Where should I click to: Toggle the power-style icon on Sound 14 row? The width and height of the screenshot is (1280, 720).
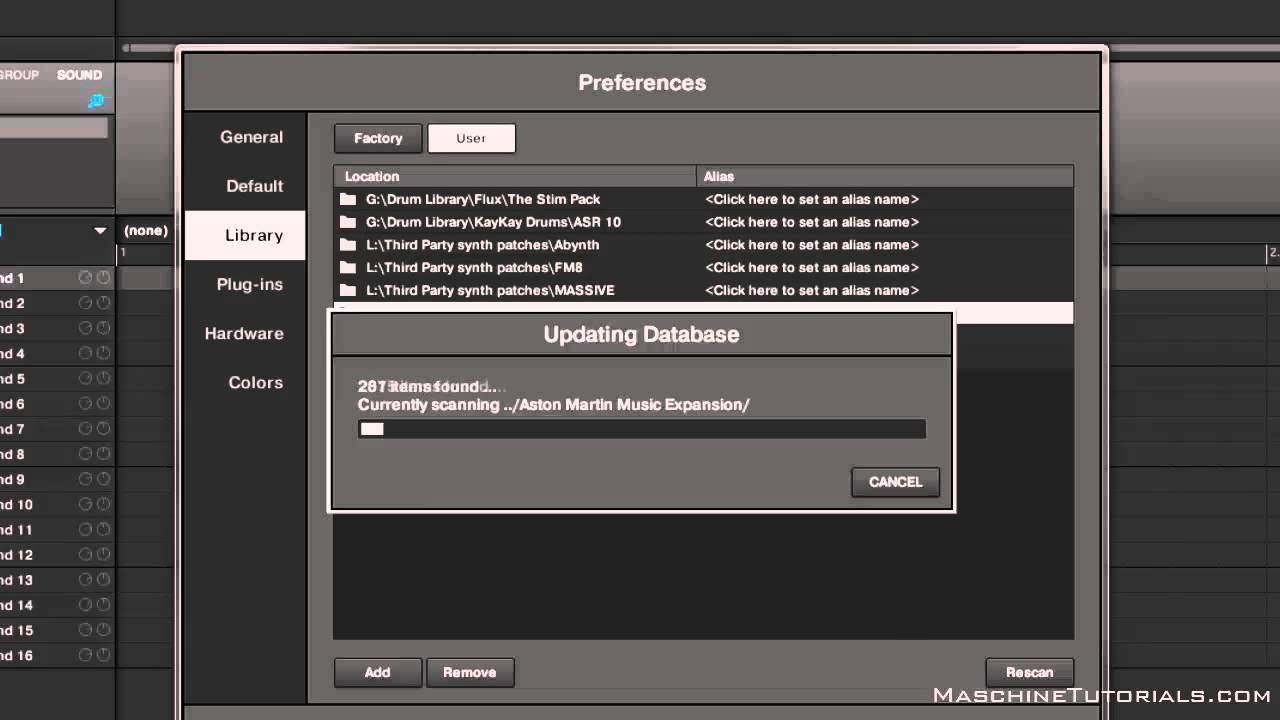[x=103, y=605]
